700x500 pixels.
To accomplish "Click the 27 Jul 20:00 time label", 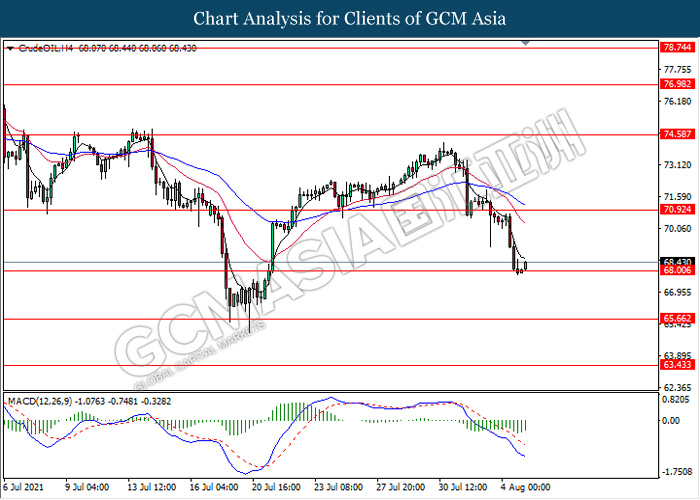I will click(x=400, y=487).
